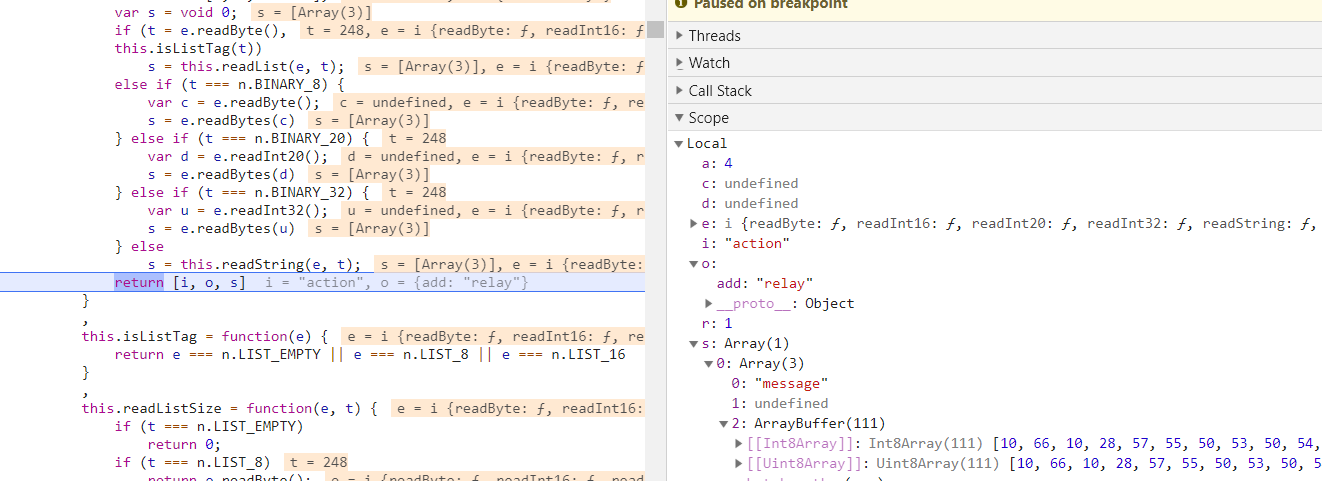Viewport: 1322px width, 481px height.
Task: Expand the __proto__ Object entry
Action: coord(709,304)
